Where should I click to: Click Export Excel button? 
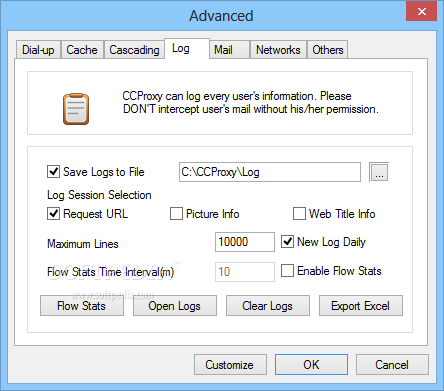coord(361,306)
